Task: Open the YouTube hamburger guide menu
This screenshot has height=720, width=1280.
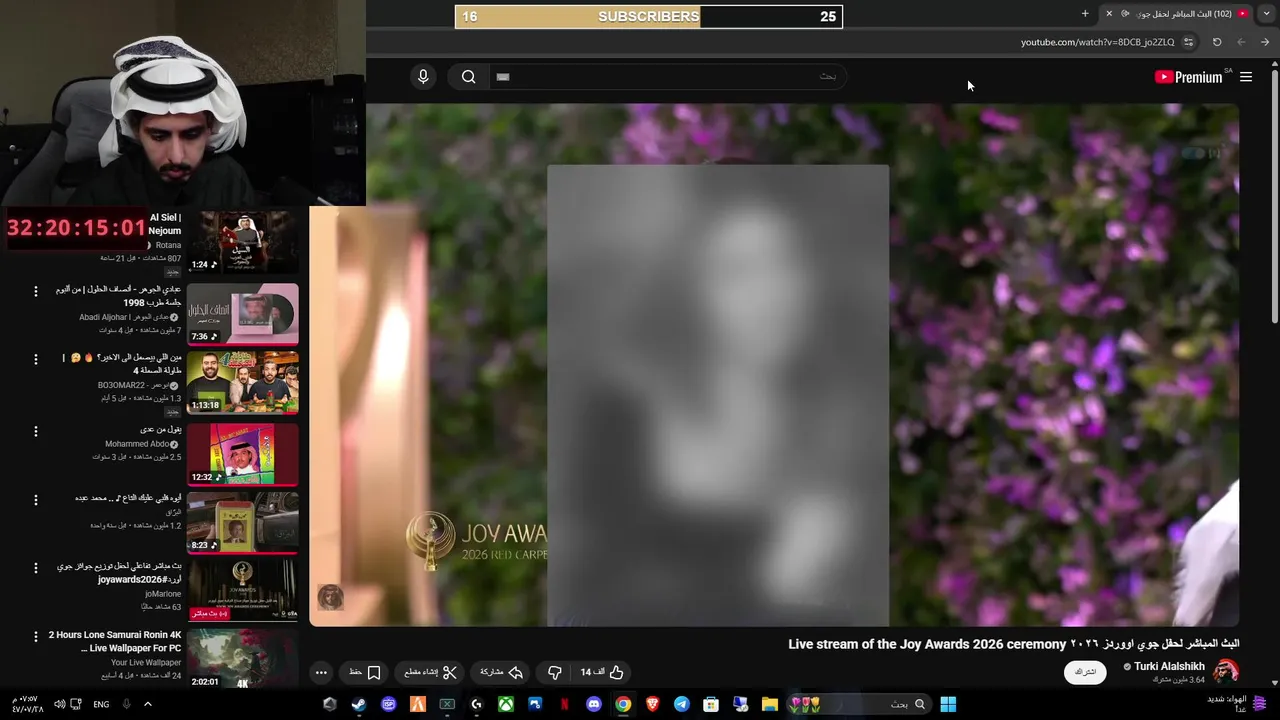Action: (1246, 77)
